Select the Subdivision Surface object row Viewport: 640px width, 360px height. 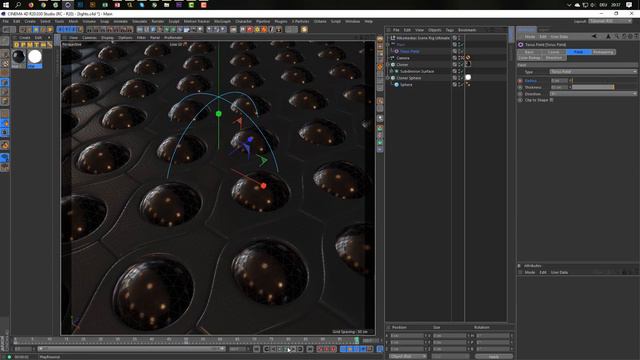[417, 71]
